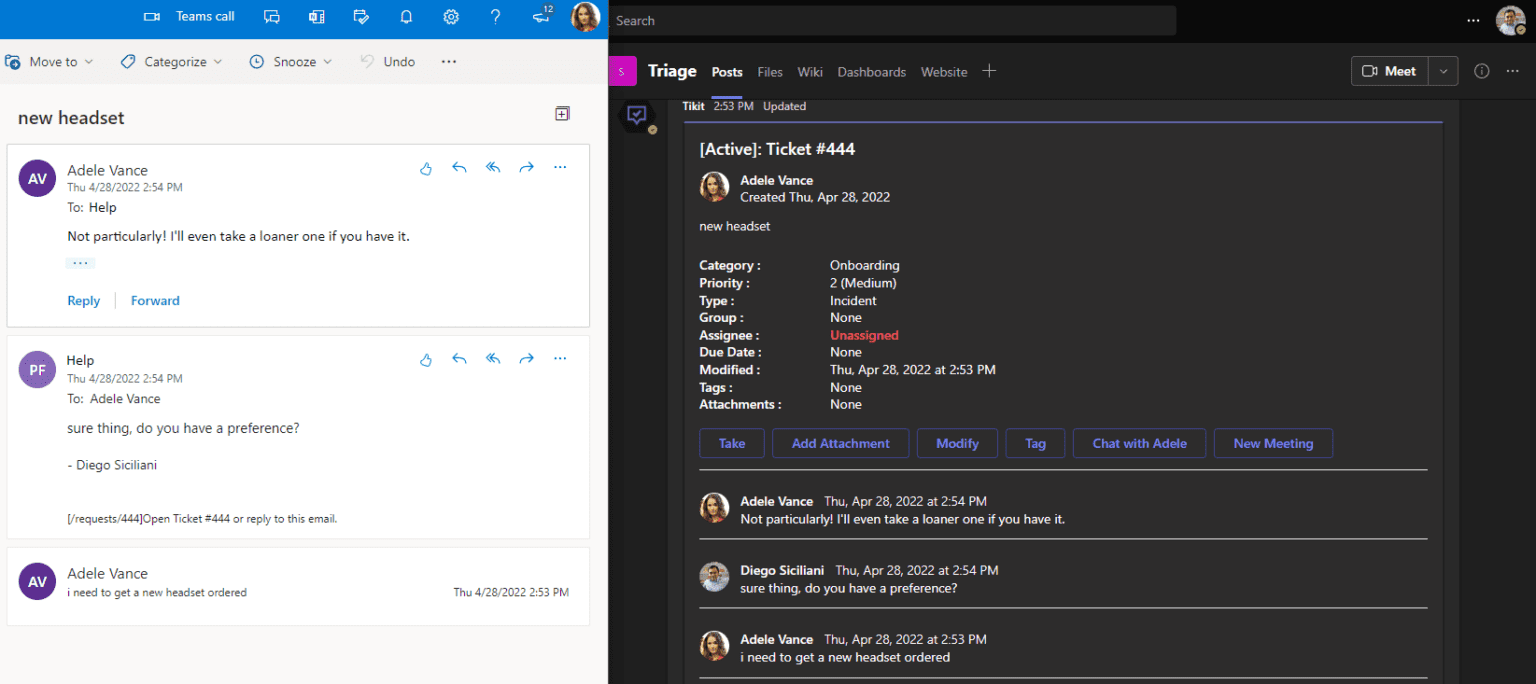The height and width of the screenshot is (684, 1536).
Task: Open Outlook settings gear
Action: (x=450, y=17)
